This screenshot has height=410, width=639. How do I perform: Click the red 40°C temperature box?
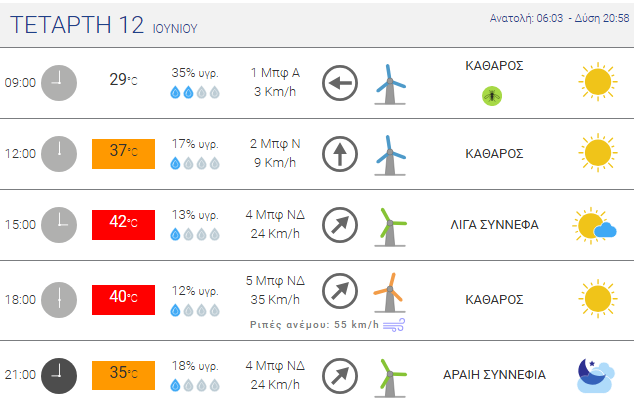click(123, 300)
